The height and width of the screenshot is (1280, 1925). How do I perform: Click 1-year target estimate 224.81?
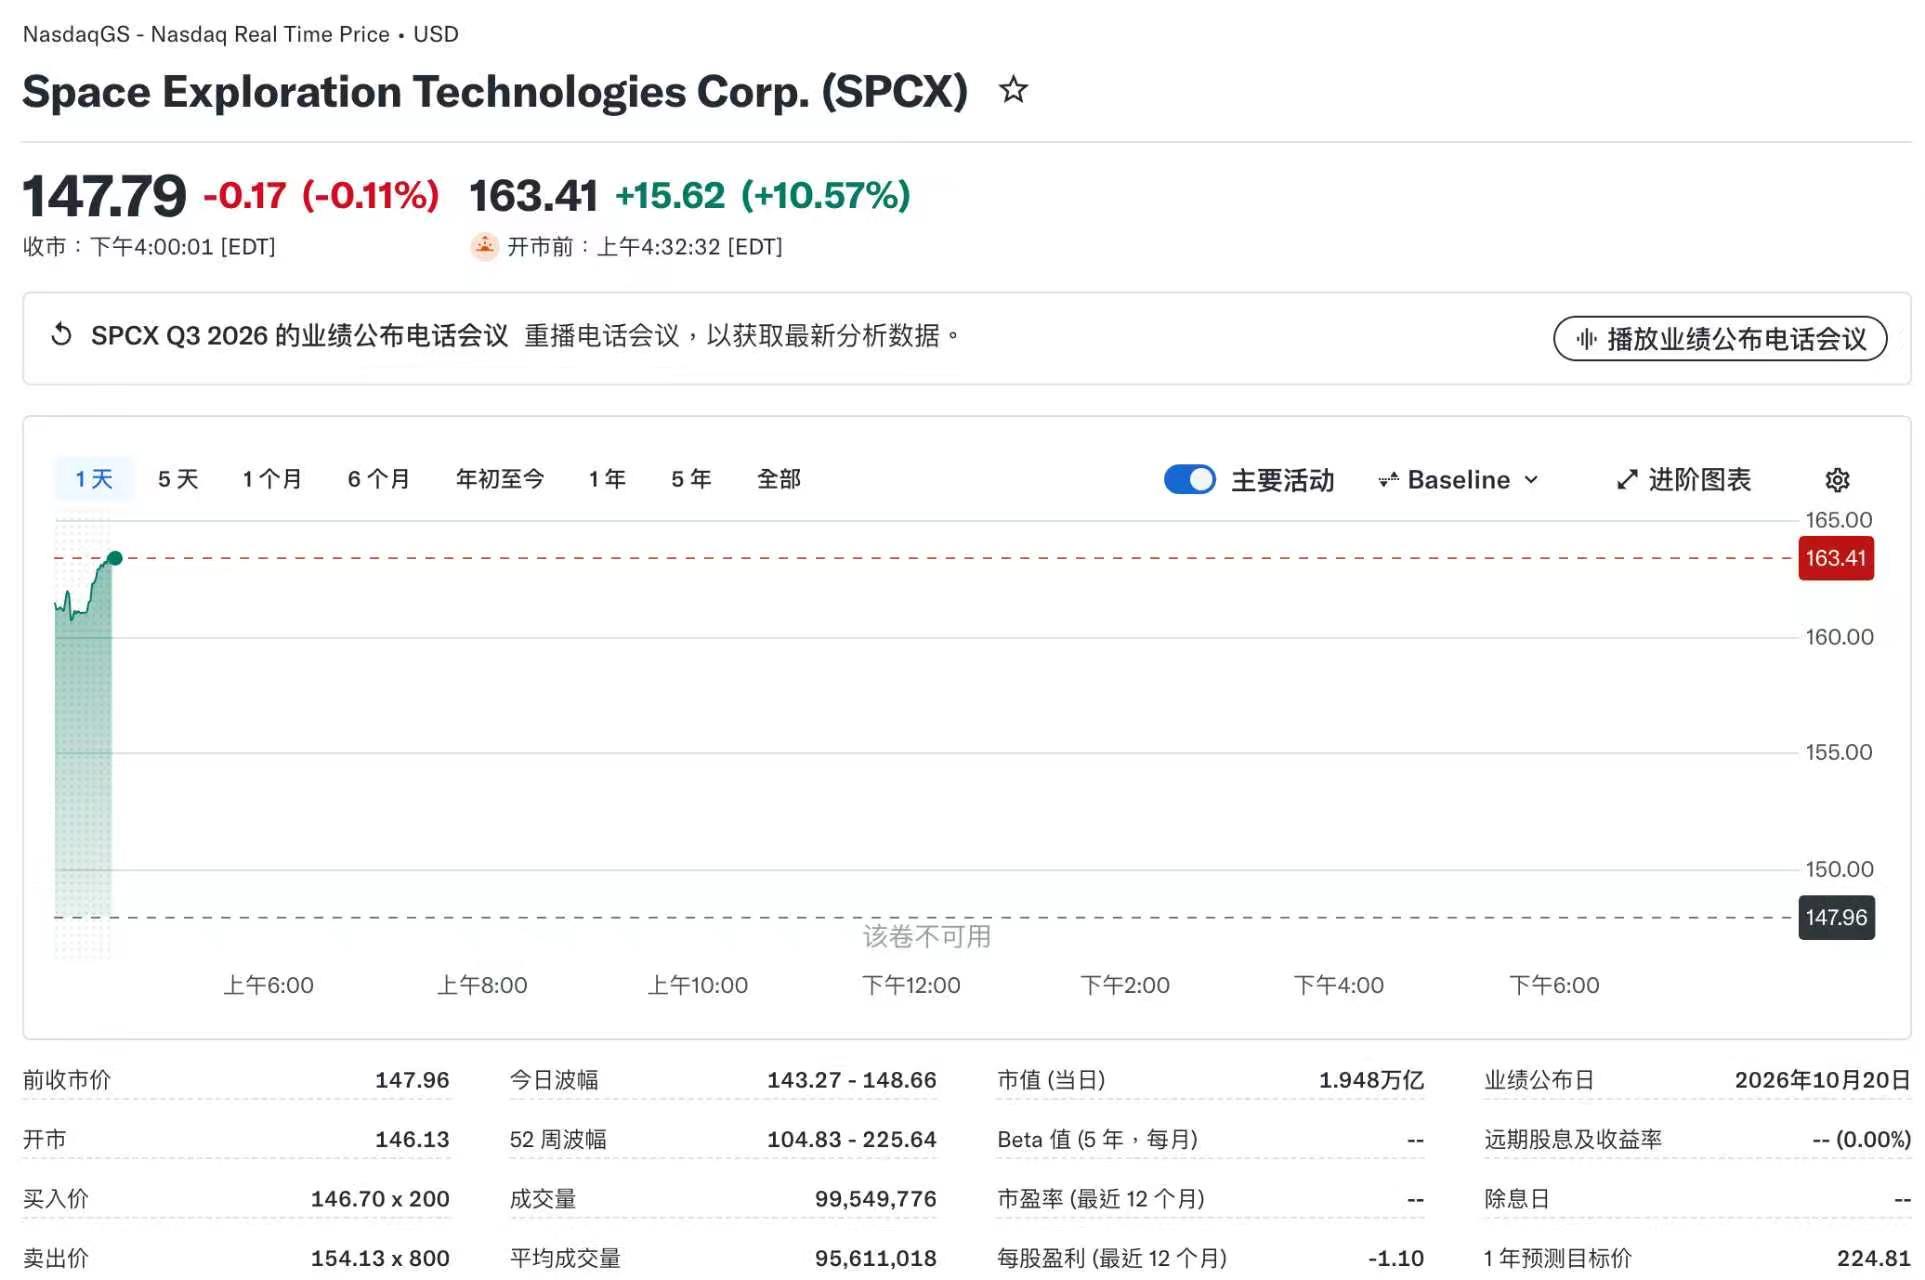[x=1874, y=1258]
